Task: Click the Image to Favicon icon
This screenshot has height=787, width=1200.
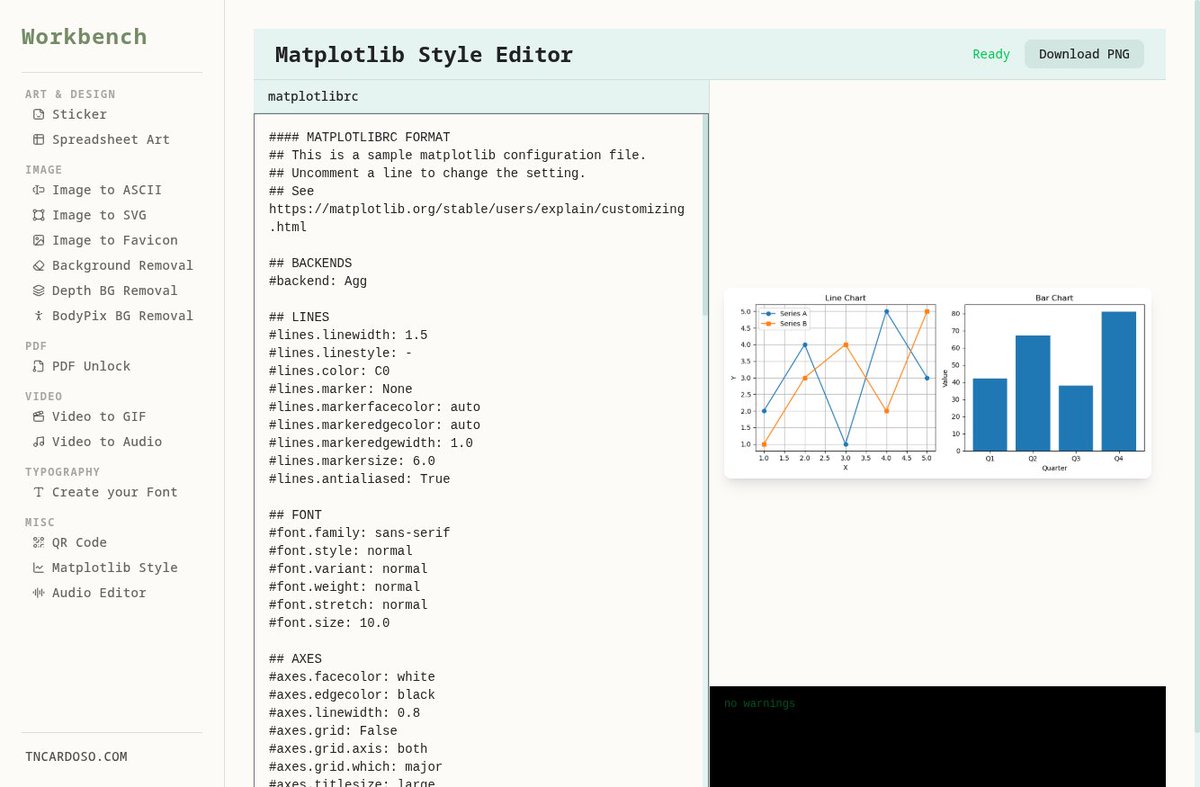Action: point(38,240)
